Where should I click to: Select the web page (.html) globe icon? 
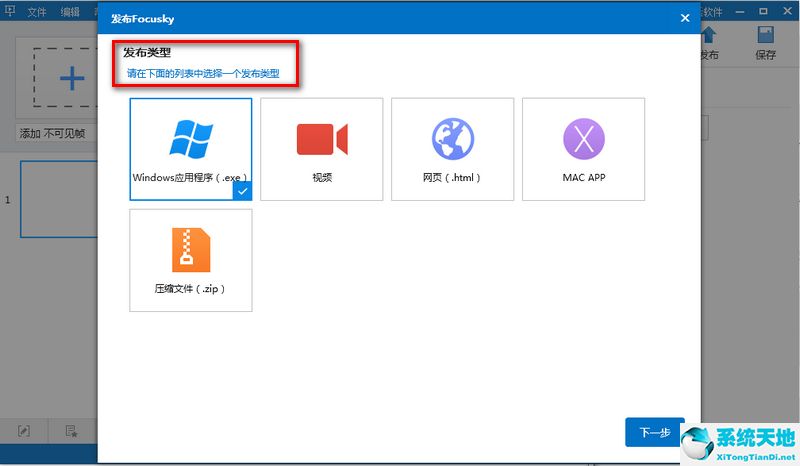(452, 139)
